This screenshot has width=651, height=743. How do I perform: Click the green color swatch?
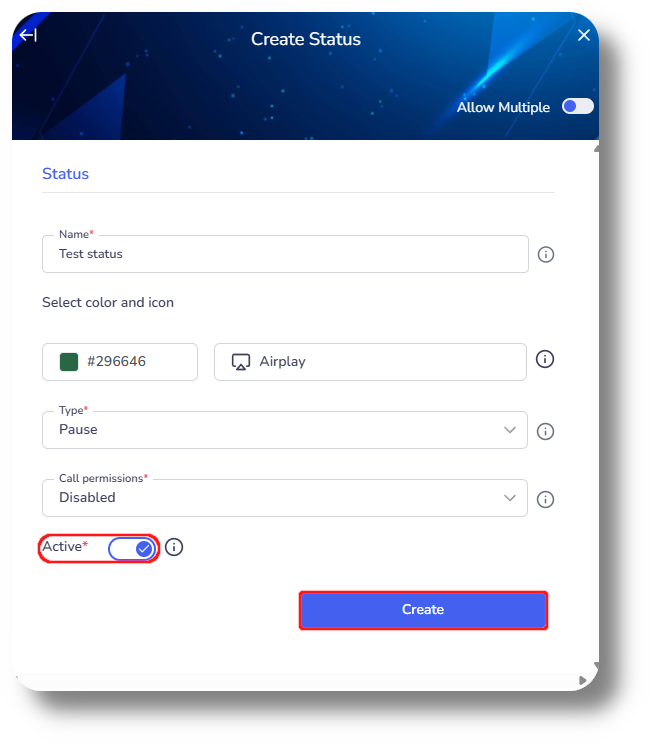tap(69, 362)
